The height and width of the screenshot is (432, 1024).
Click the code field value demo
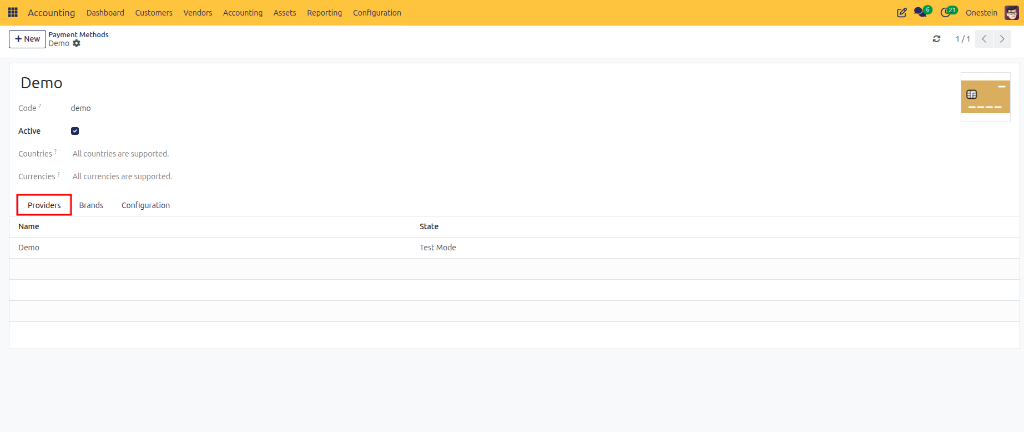tap(81, 108)
